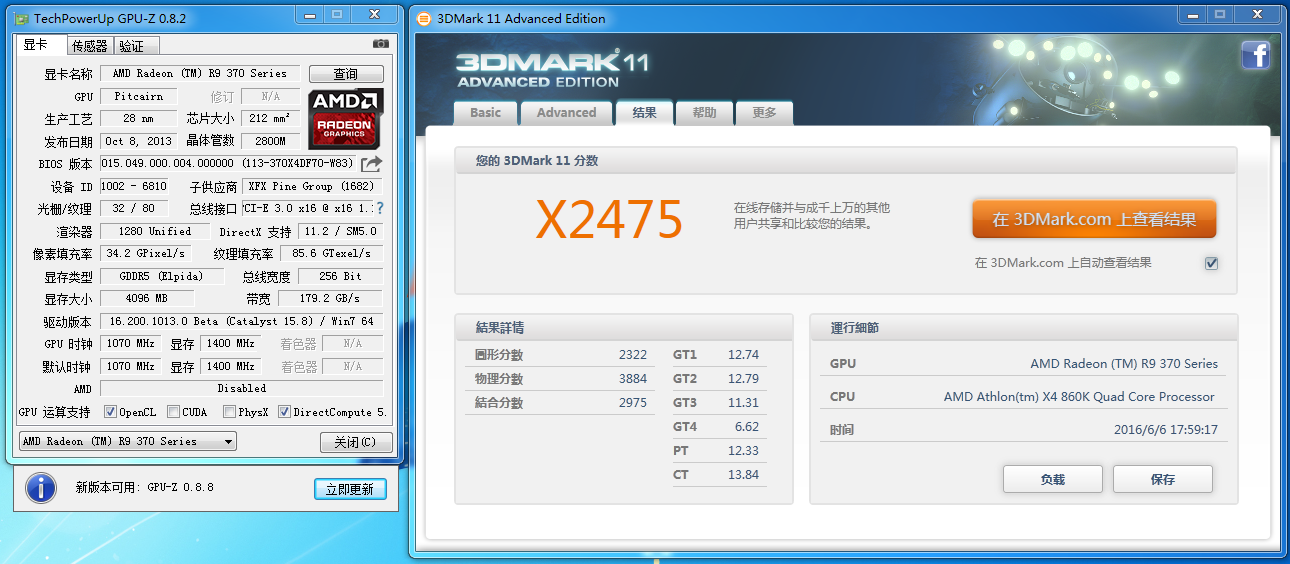Click the graphics score value 2322

[633, 355]
